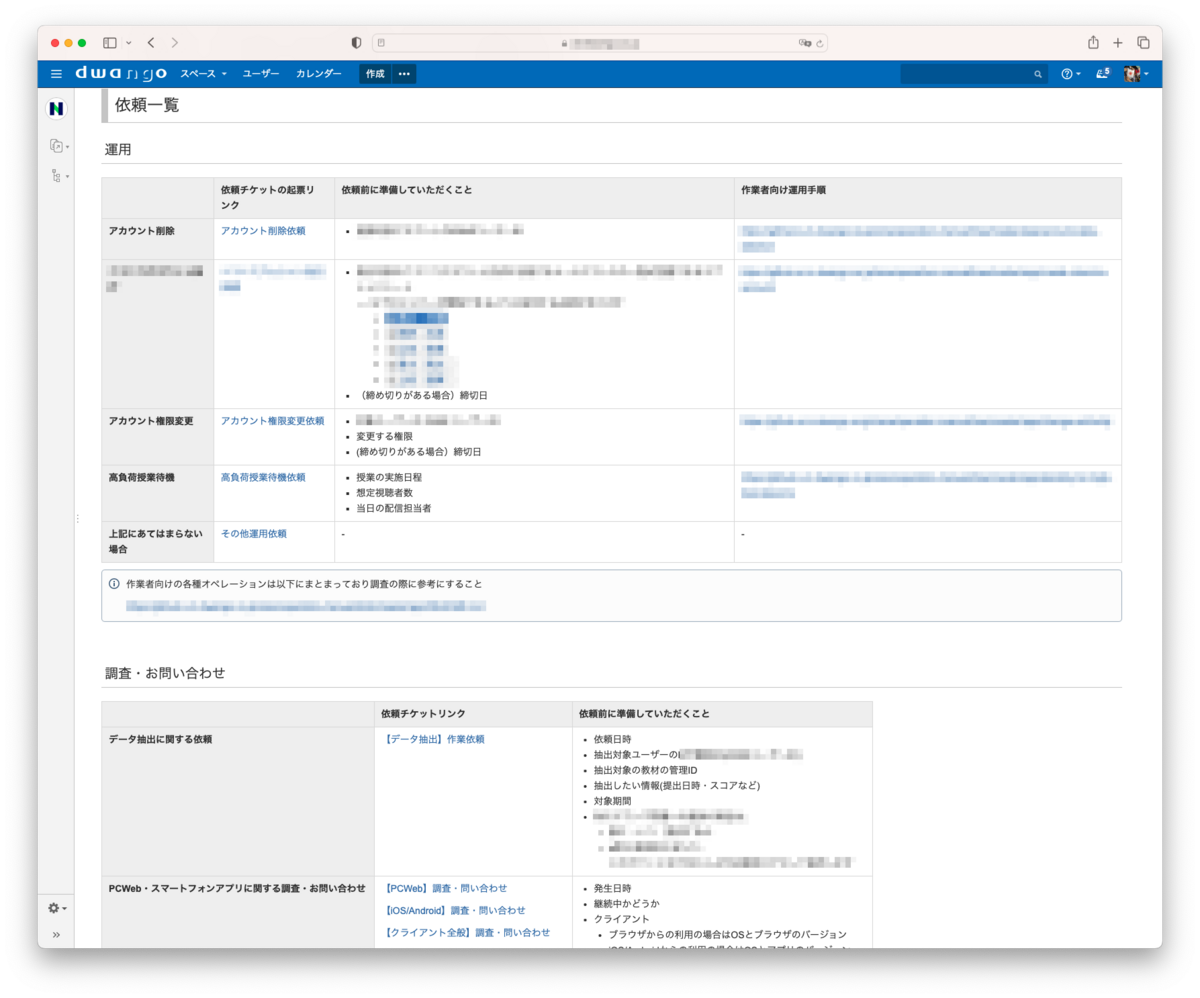Open the スペース dropdown menu

point(203,74)
